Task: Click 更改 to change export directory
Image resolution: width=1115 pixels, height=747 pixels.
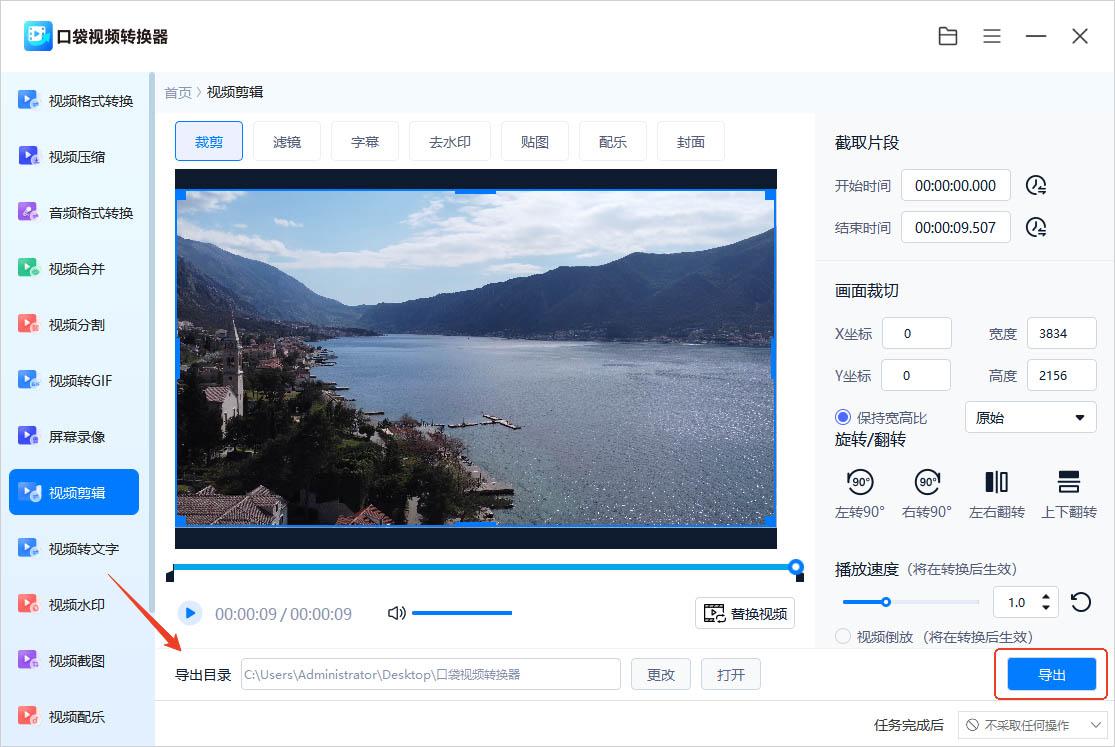Action: tap(661, 674)
